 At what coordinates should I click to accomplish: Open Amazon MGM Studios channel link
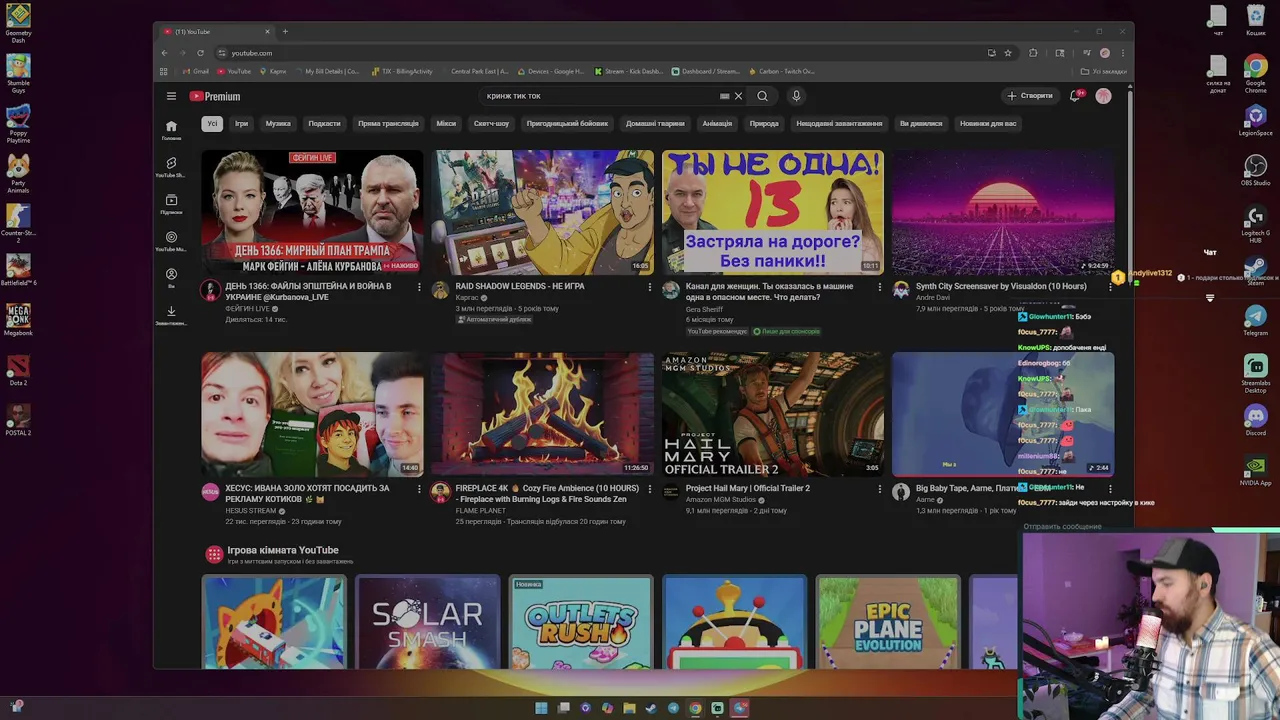pyautogui.click(x=721, y=500)
